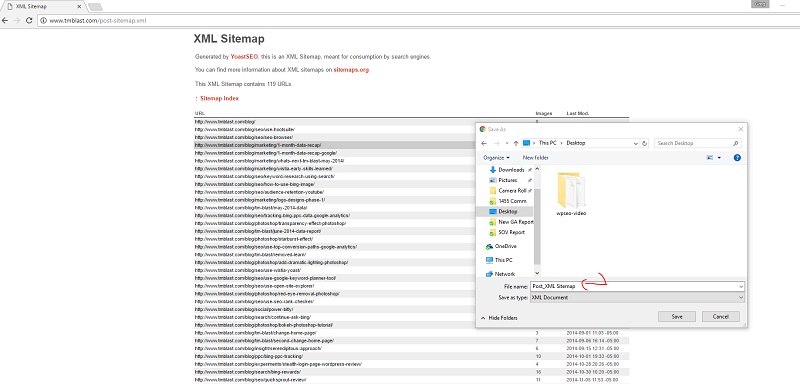Open the ppc/bing-ppc-tracking/ URL
The width and height of the screenshot is (800, 384).
click(x=248, y=356)
